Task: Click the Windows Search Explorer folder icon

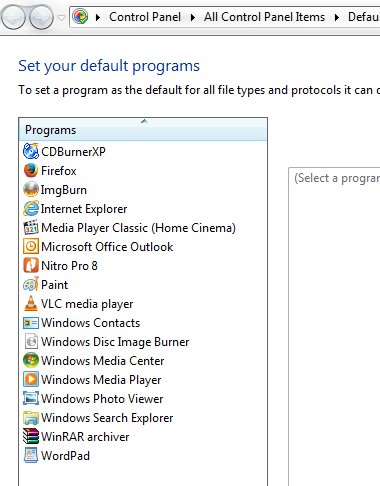Action: tap(31, 418)
